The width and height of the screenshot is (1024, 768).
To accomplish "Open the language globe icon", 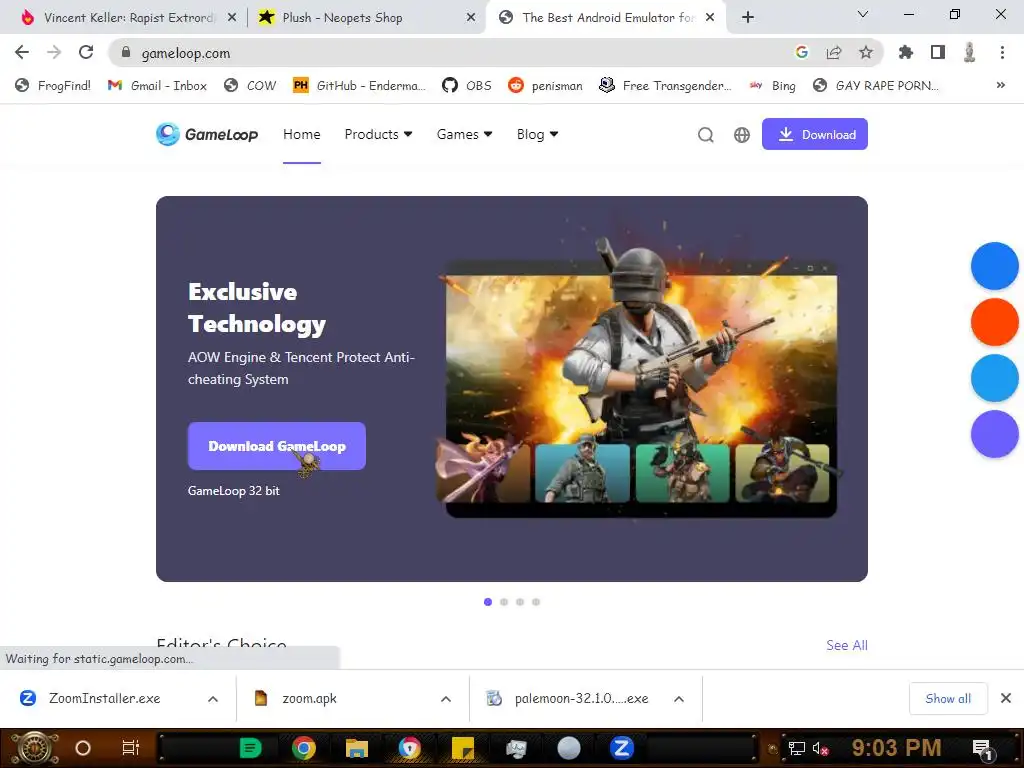I will click(742, 135).
